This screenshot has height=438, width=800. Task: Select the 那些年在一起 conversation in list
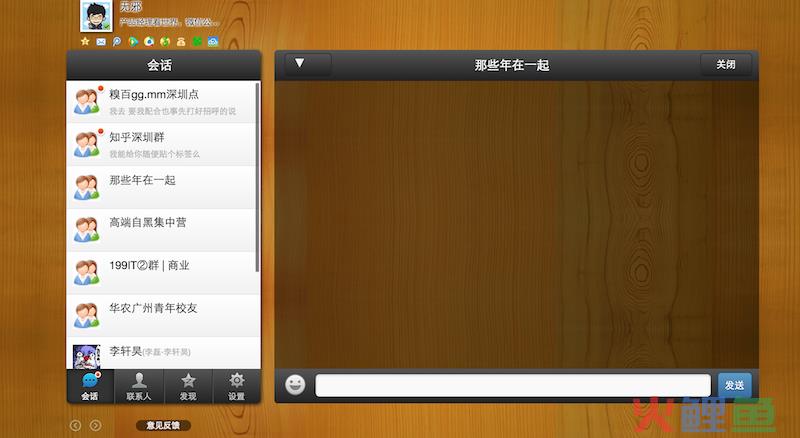pyautogui.click(x=161, y=187)
